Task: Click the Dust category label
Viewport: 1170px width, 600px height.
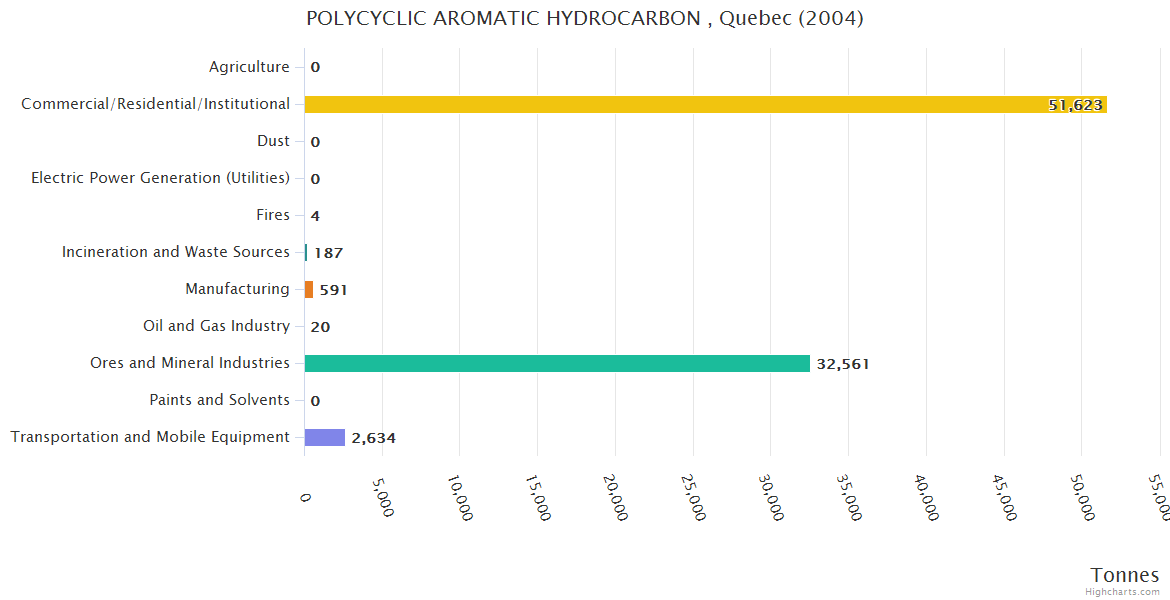Action: point(273,141)
